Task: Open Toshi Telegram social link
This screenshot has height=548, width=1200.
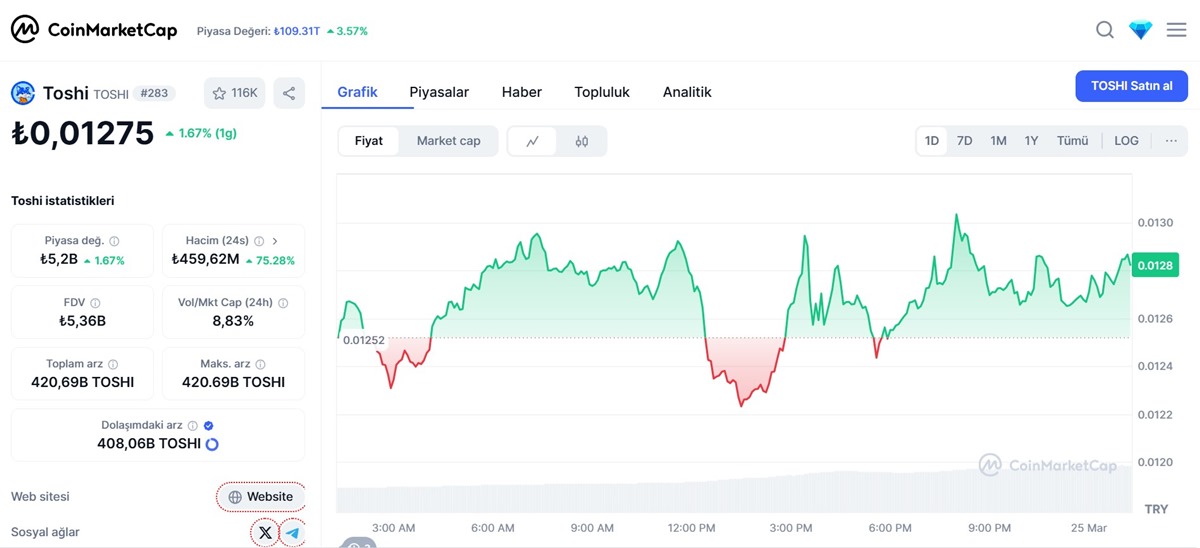Action: click(x=293, y=533)
